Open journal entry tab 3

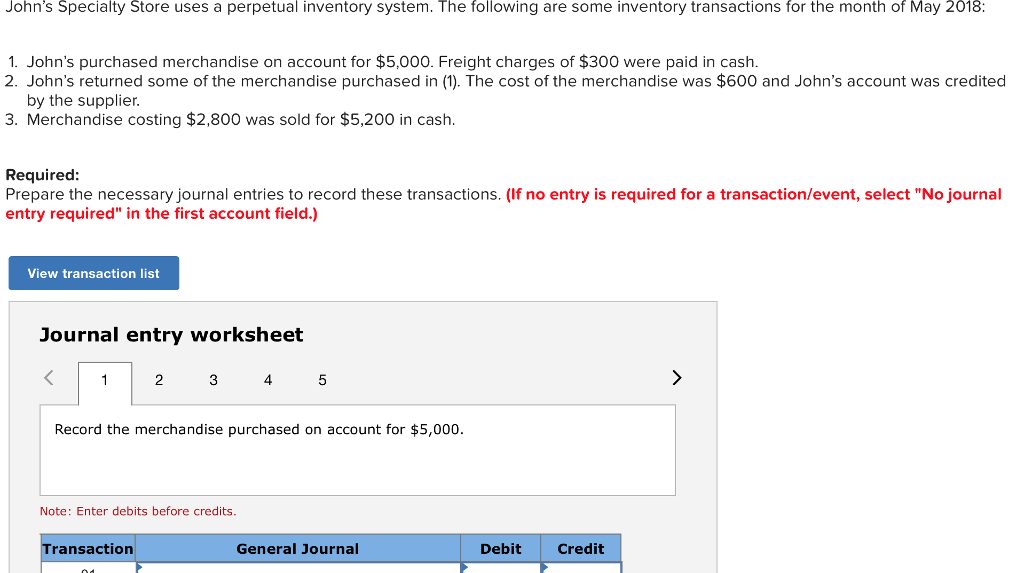pos(213,380)
